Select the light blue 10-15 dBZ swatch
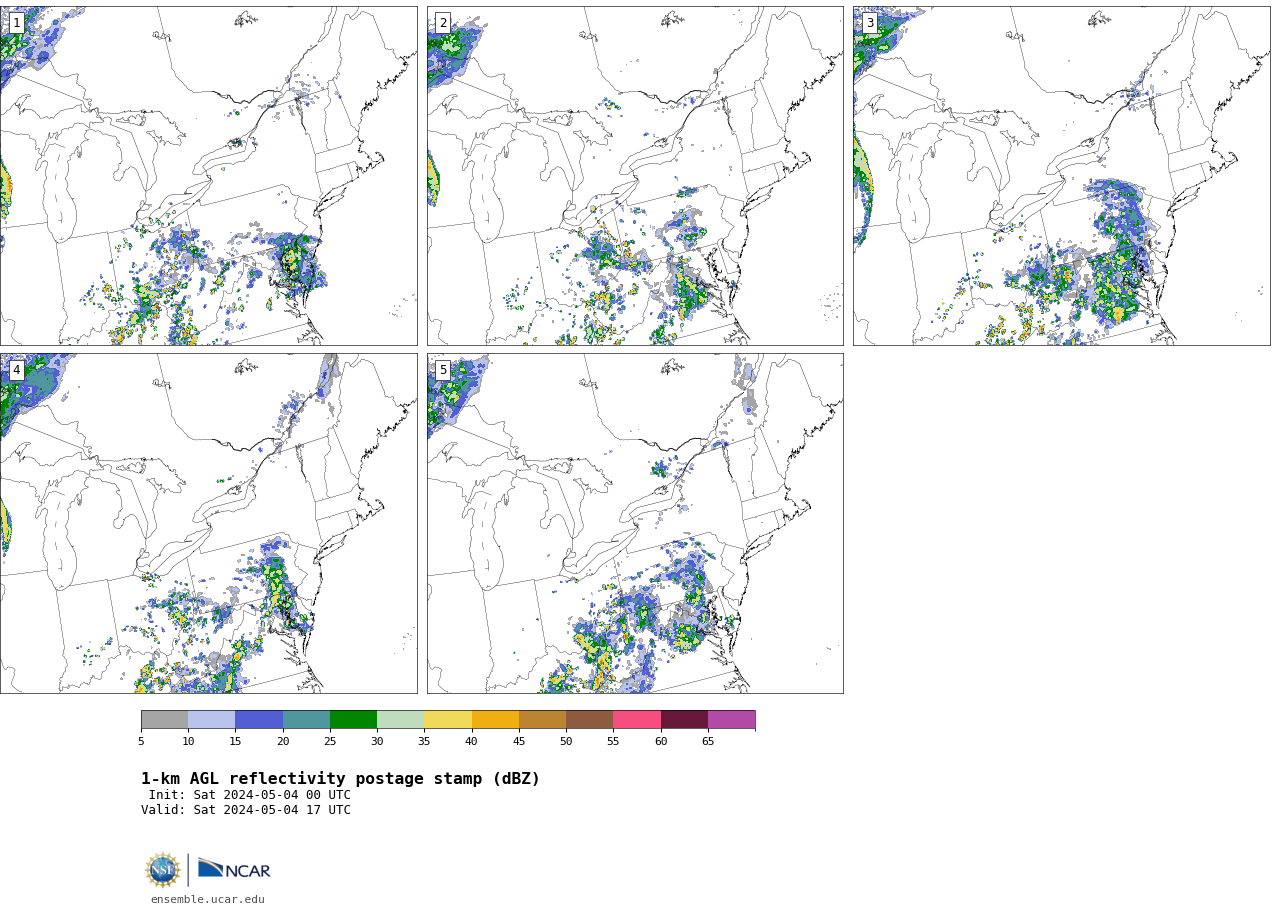The height and width of the screenshot is (910, 1280). pos(212,720)
